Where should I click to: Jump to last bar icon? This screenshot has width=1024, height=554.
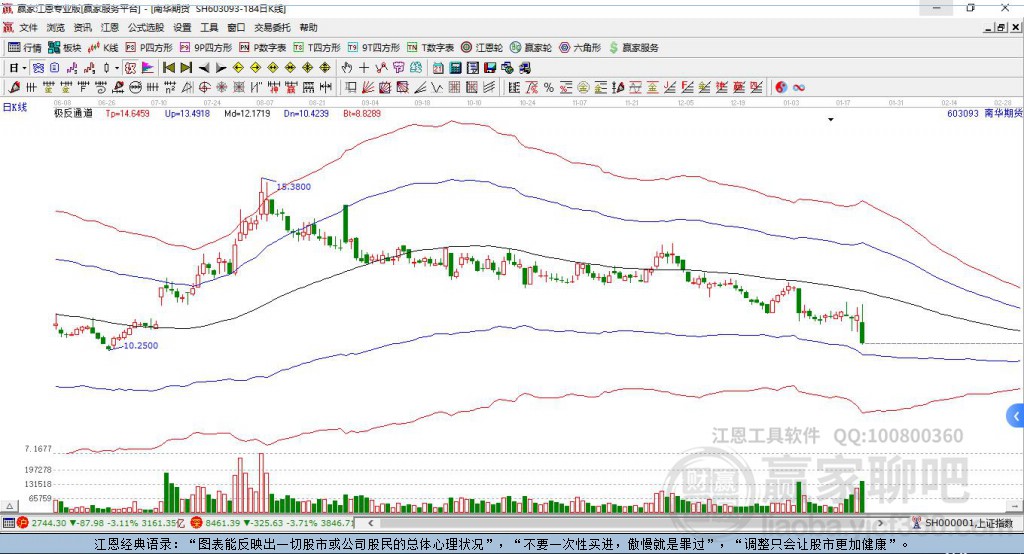pos(186,68)
